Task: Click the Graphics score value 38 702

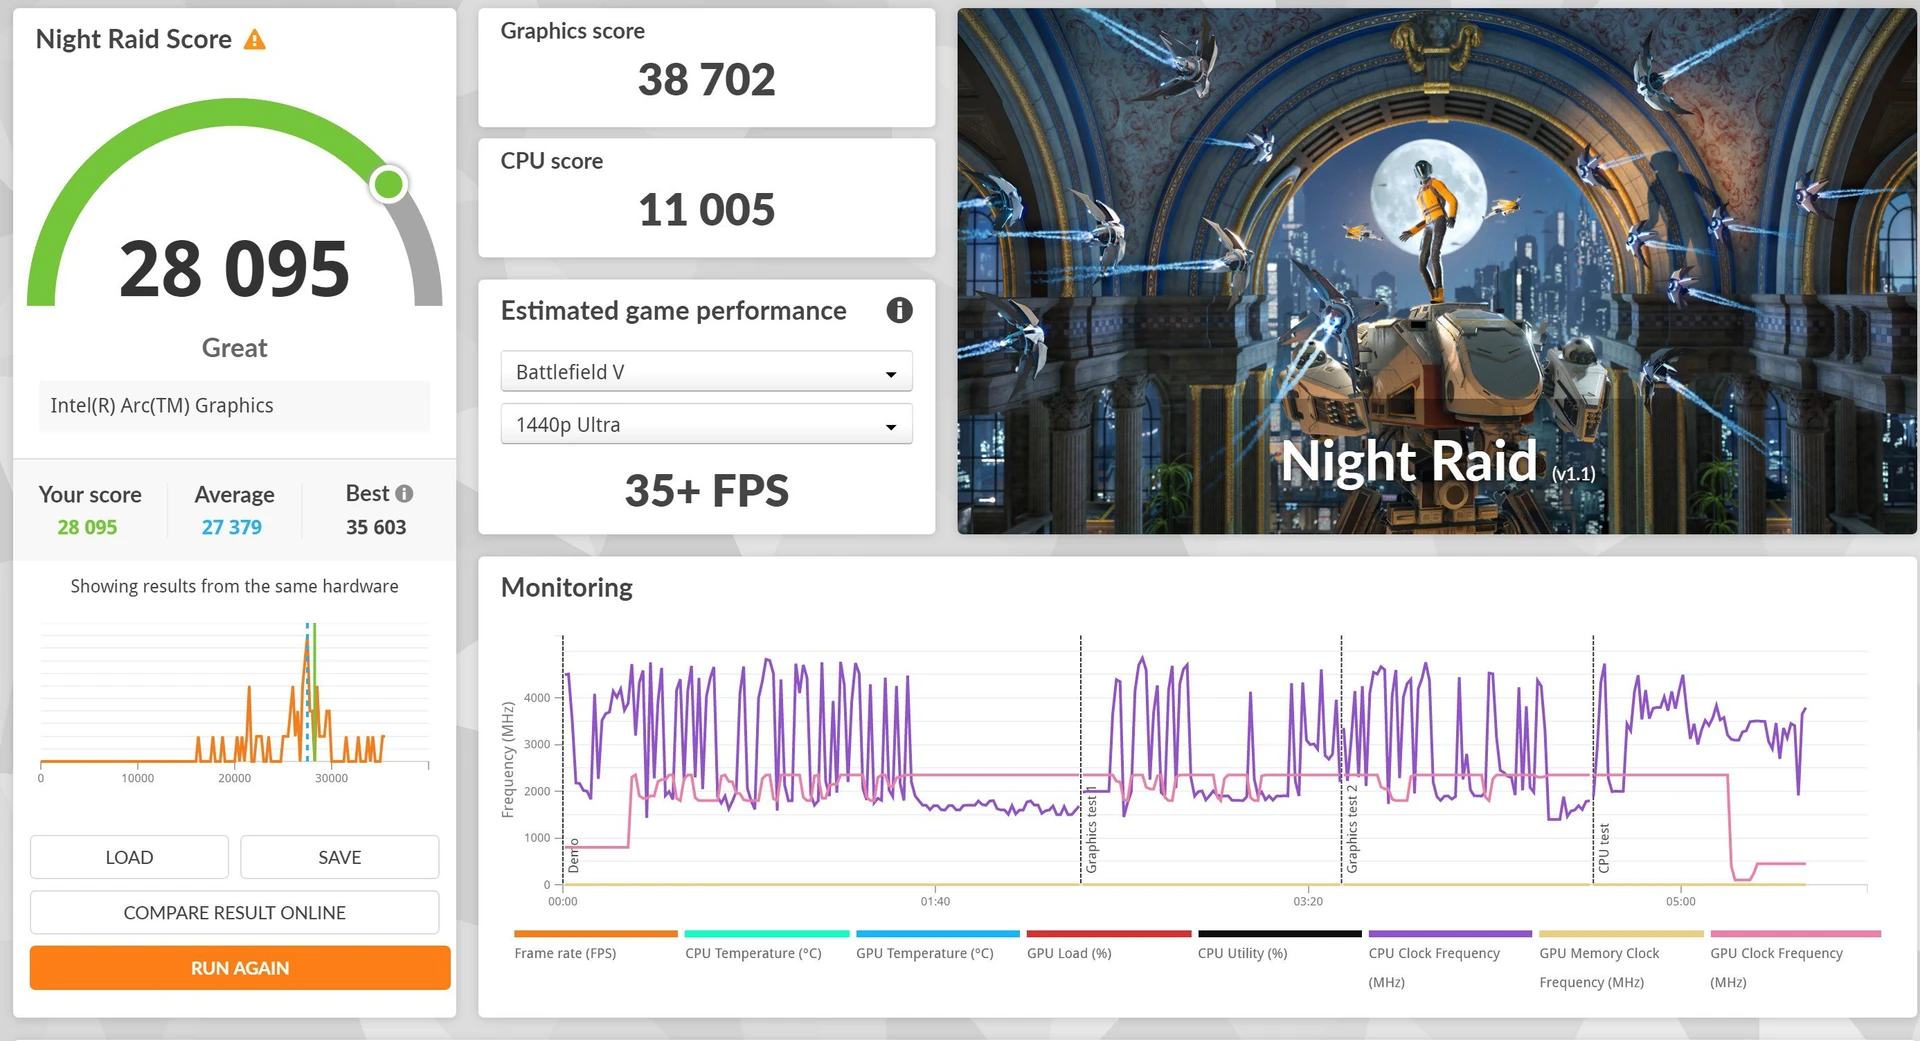Action: tap(706, 80)
